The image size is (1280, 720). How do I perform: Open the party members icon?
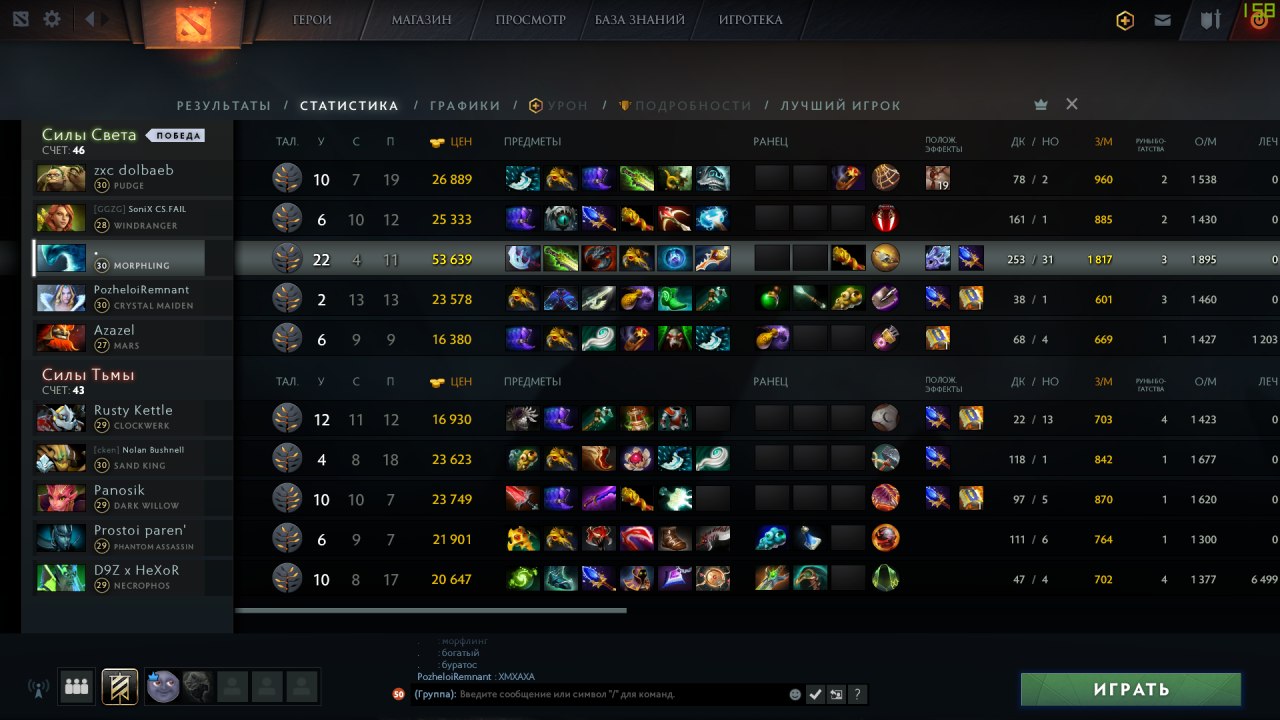click(x=77, y=687)
